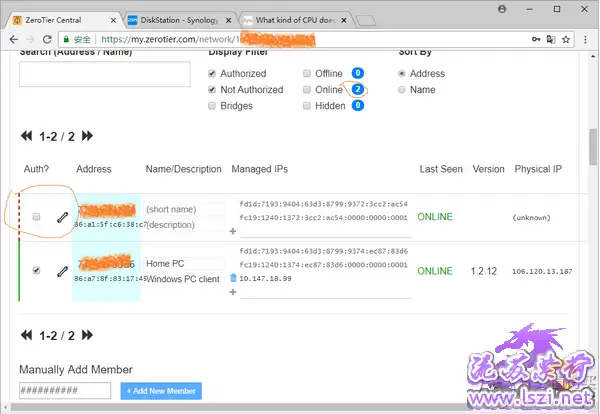
Task: Enable the Offline display filter
Action: (307, 73)
